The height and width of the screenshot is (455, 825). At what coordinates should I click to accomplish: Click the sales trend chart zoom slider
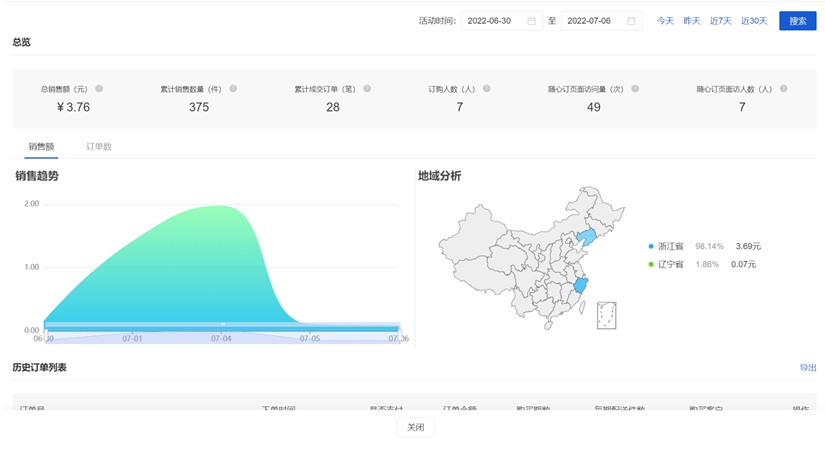pos(221,327)
